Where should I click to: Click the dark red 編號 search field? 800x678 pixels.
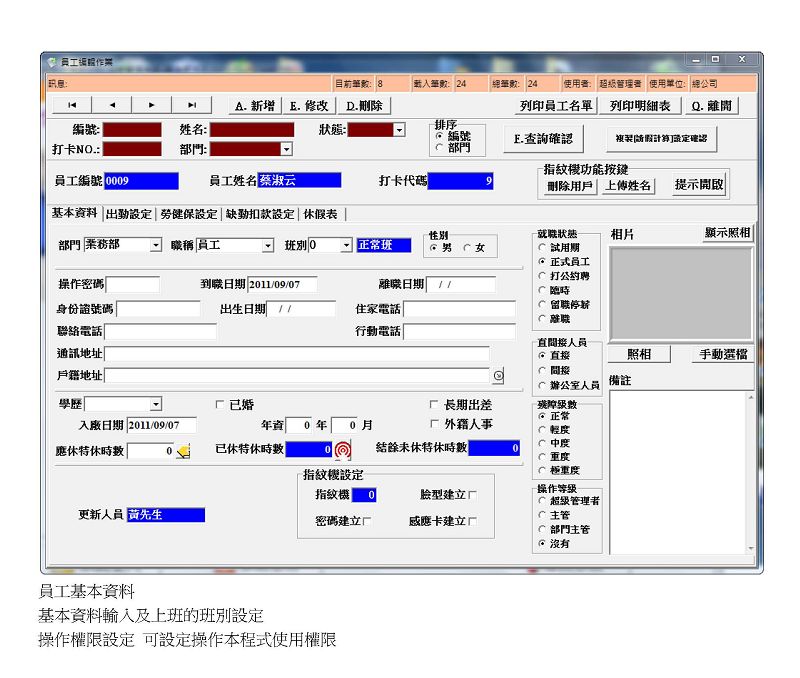pyautogui.click(x=132, y=130)
